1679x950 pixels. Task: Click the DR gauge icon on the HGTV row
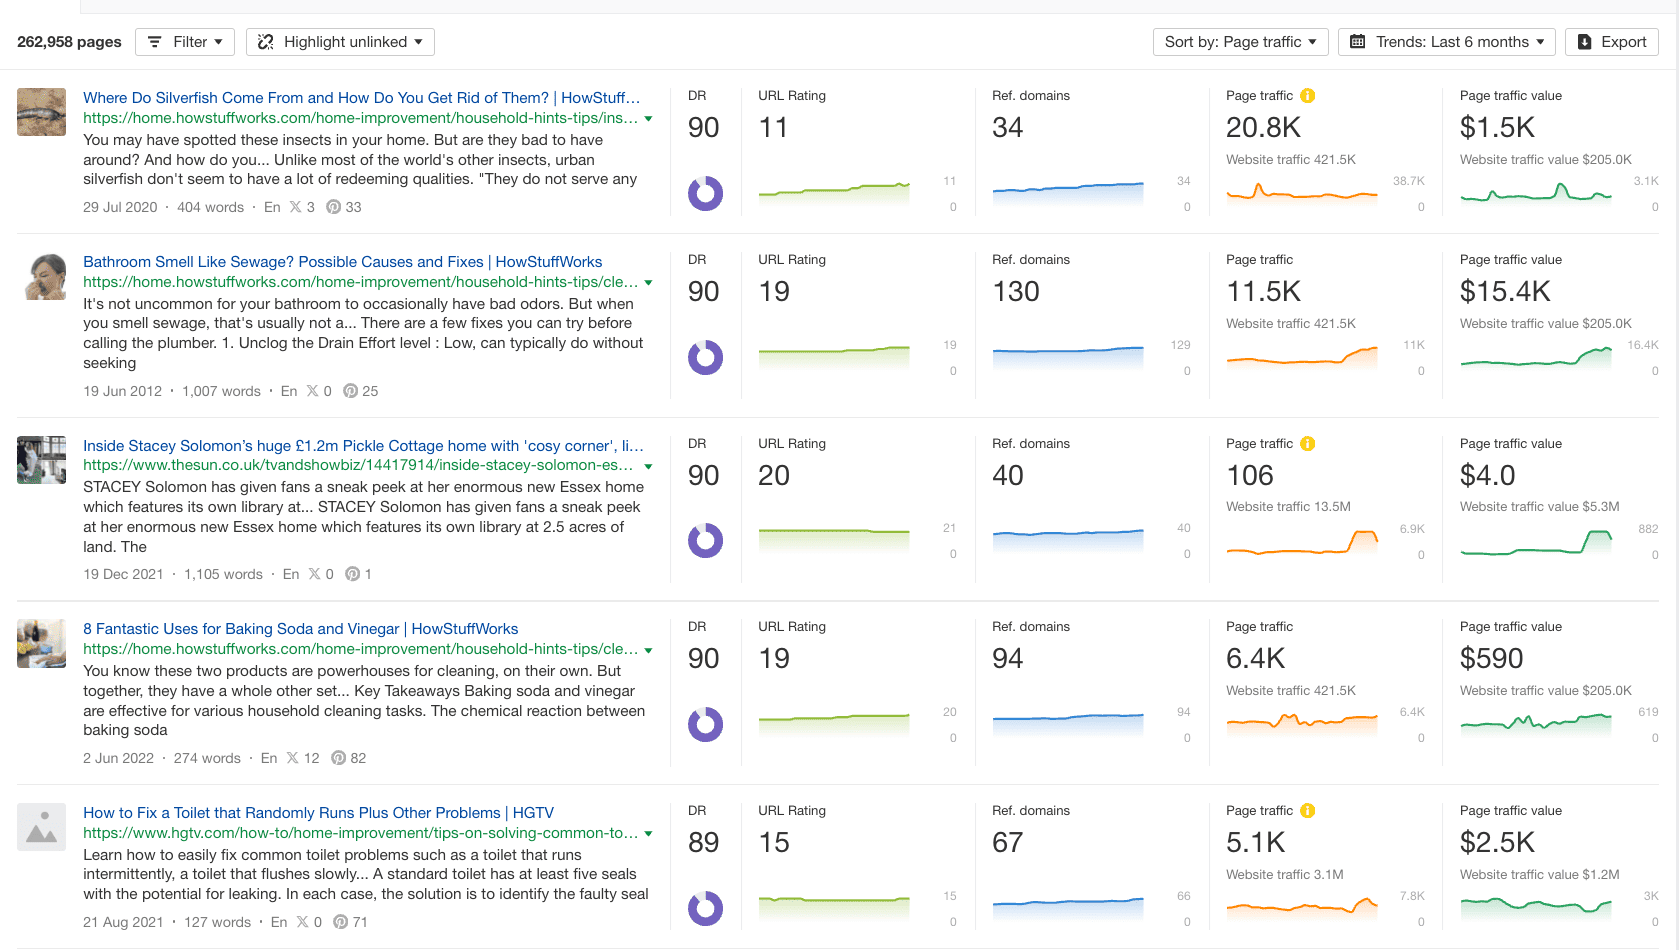point(706,909)
